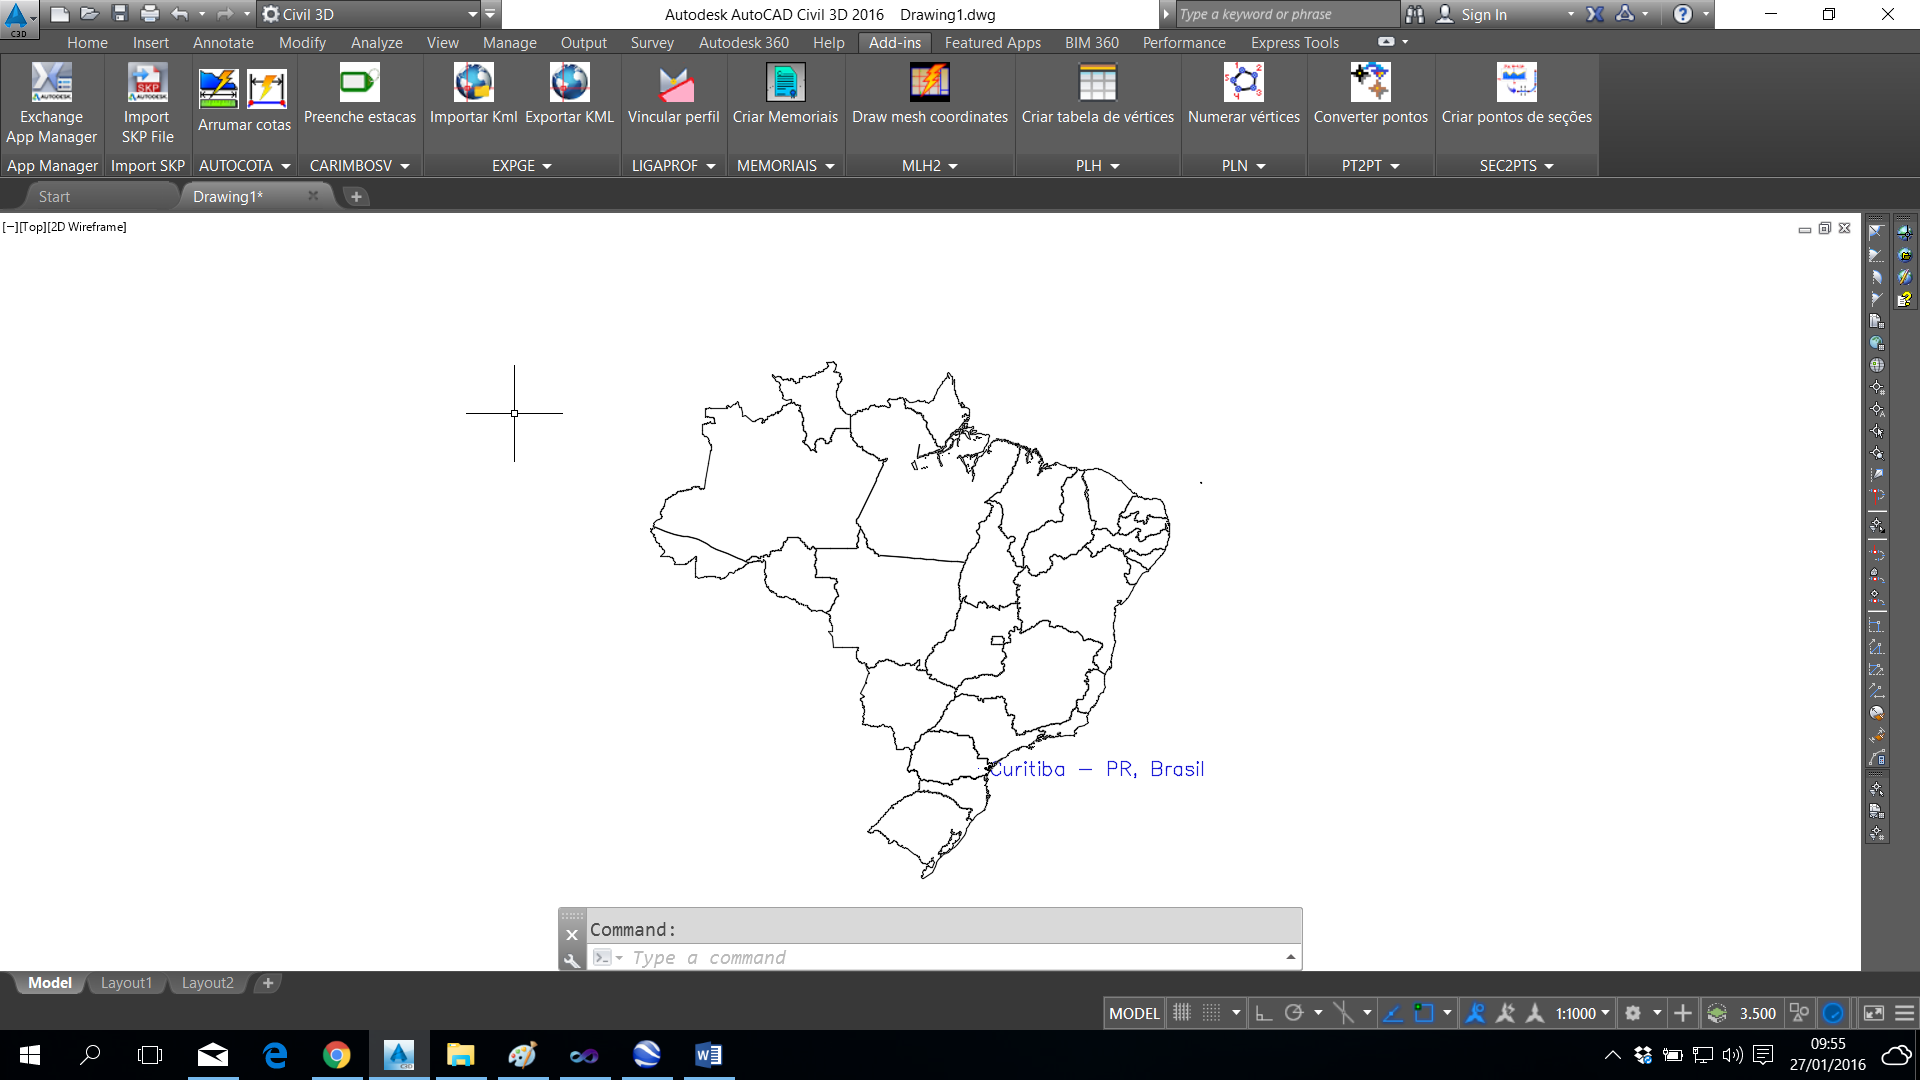Viewport: 1920px width, 1080px height.
Task: Open a new drawing tab with plus
Action: click(x=356, y=197)
